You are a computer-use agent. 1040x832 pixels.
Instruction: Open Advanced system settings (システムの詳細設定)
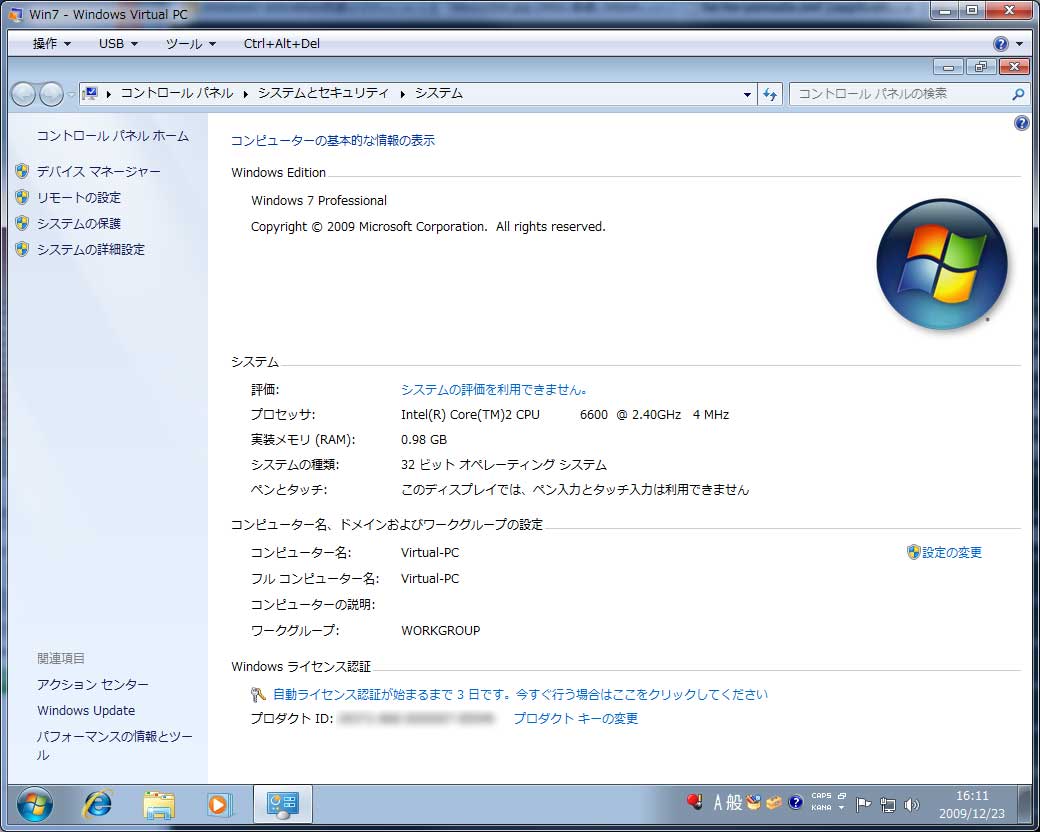(90, 249)
